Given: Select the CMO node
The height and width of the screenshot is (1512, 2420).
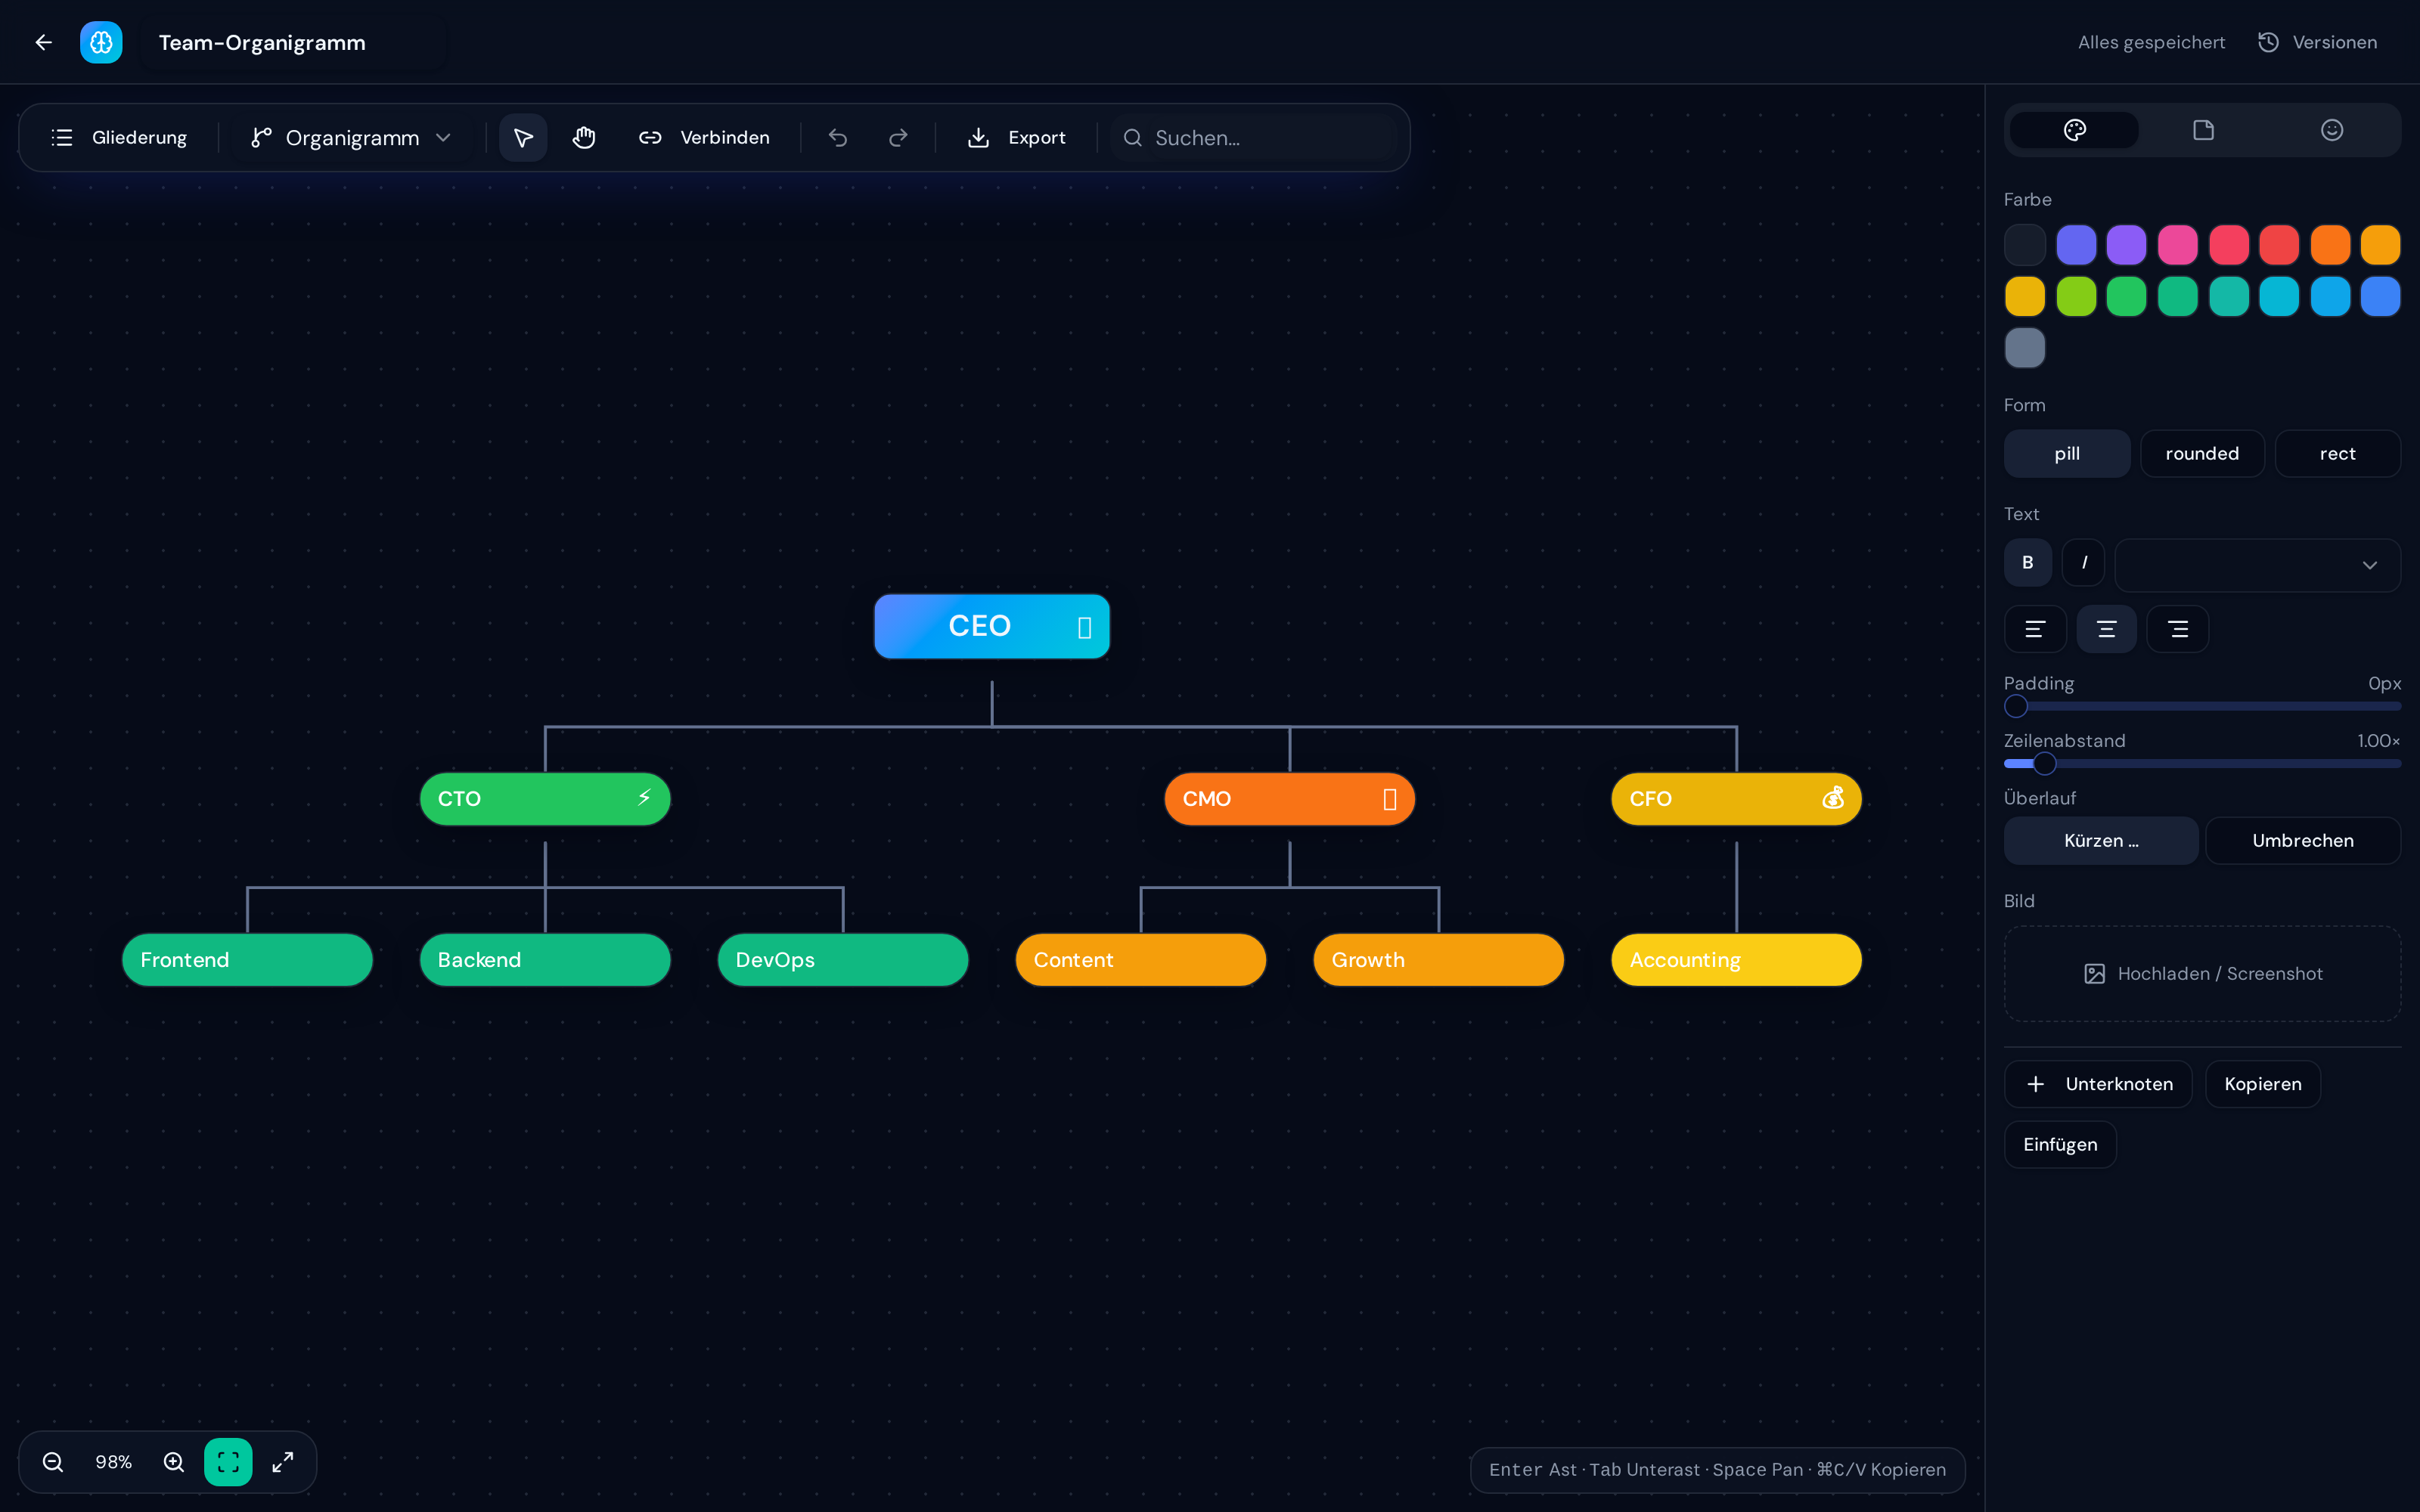Looking at the screenshot, I should pos(1289,799).
